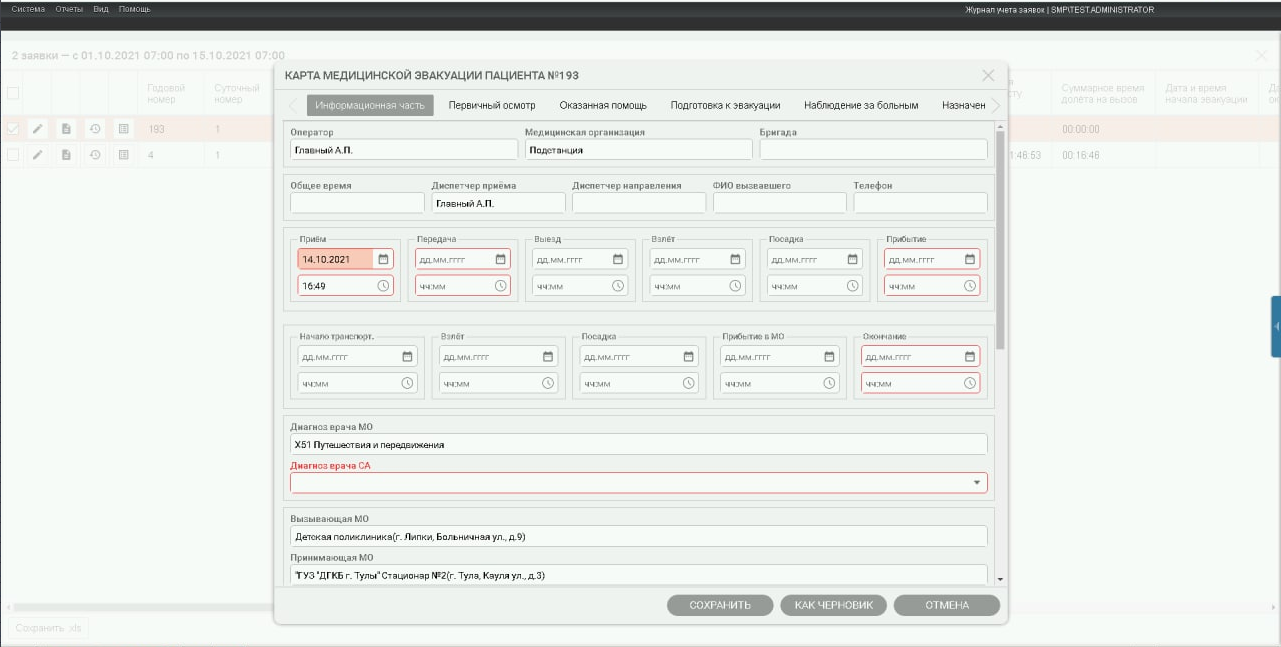Open the calendar icon in the Передача group
Image resolution: width=1281 pixels, height=647 pixels.
pyautogui.click(x=500, y=259)
